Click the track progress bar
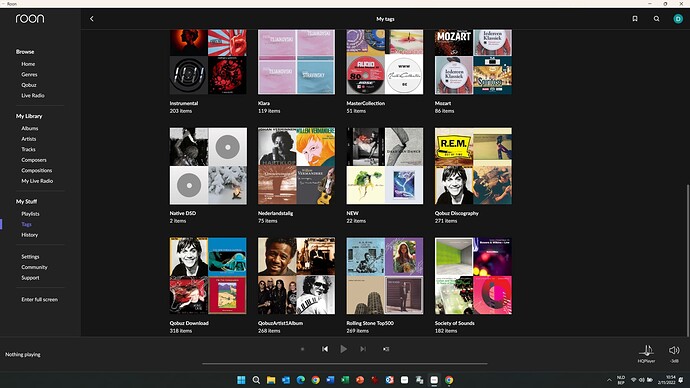The height and width of the screenshot is (388, 690). point(345,364)
